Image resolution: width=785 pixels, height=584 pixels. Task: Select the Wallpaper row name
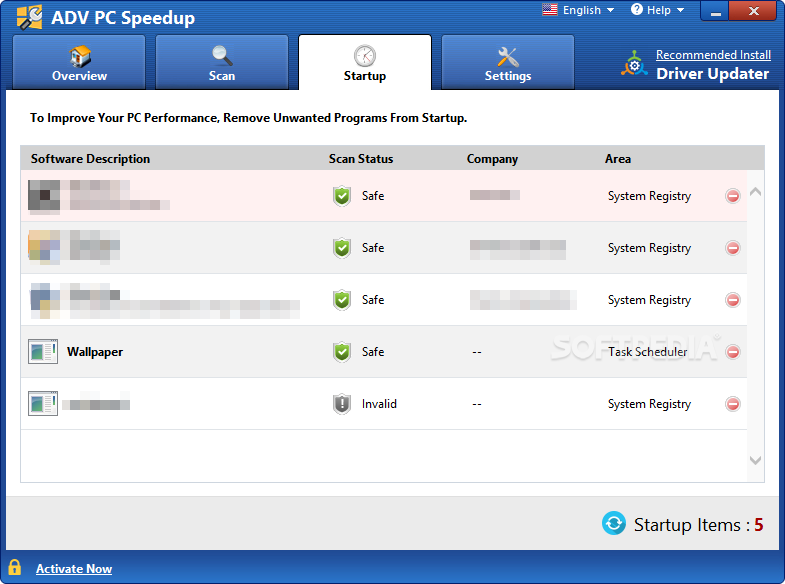click(x=95, y=352)
